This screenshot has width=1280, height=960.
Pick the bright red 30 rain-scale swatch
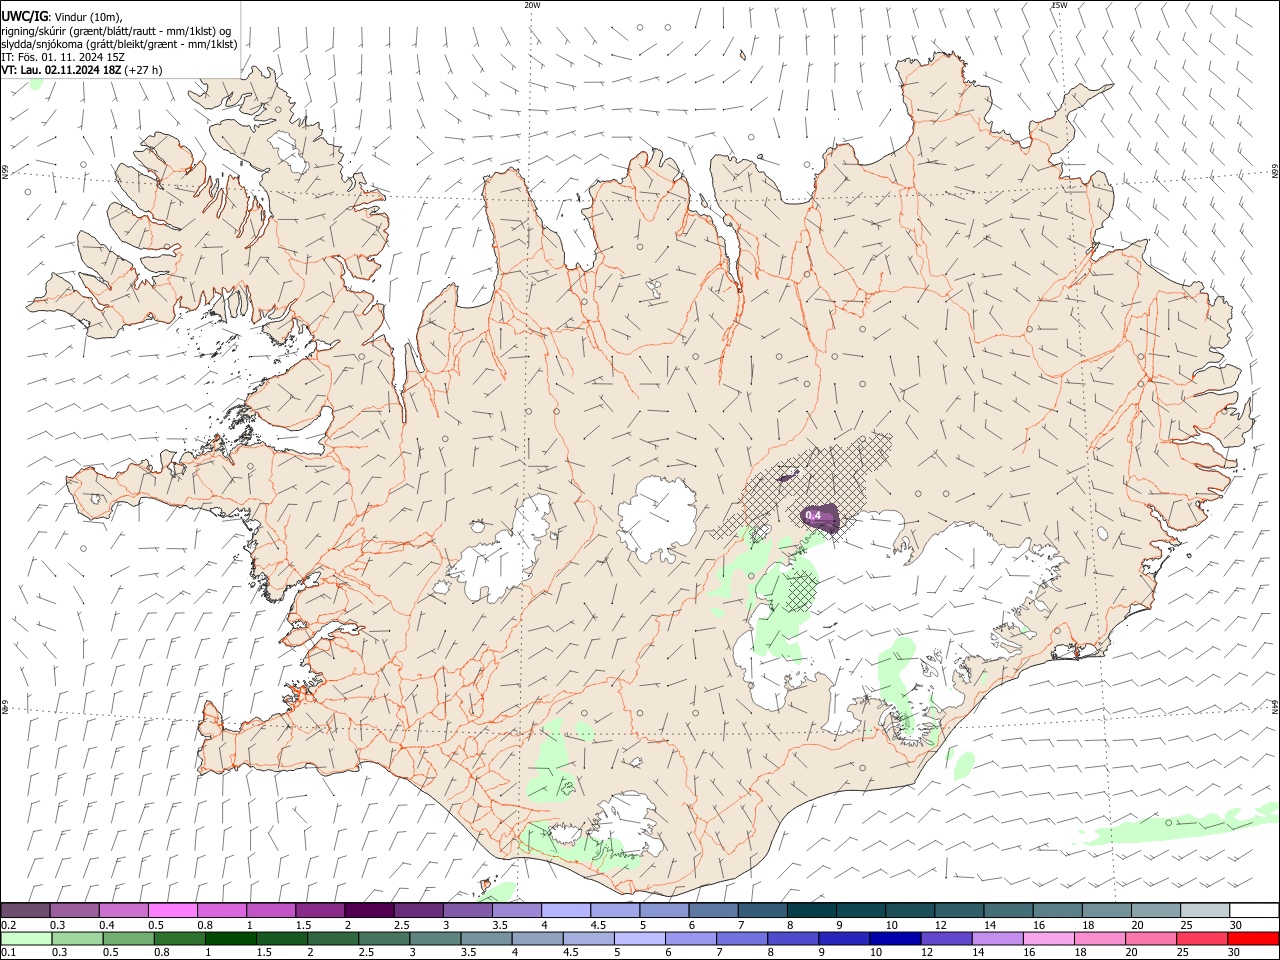coord(1252,938)
